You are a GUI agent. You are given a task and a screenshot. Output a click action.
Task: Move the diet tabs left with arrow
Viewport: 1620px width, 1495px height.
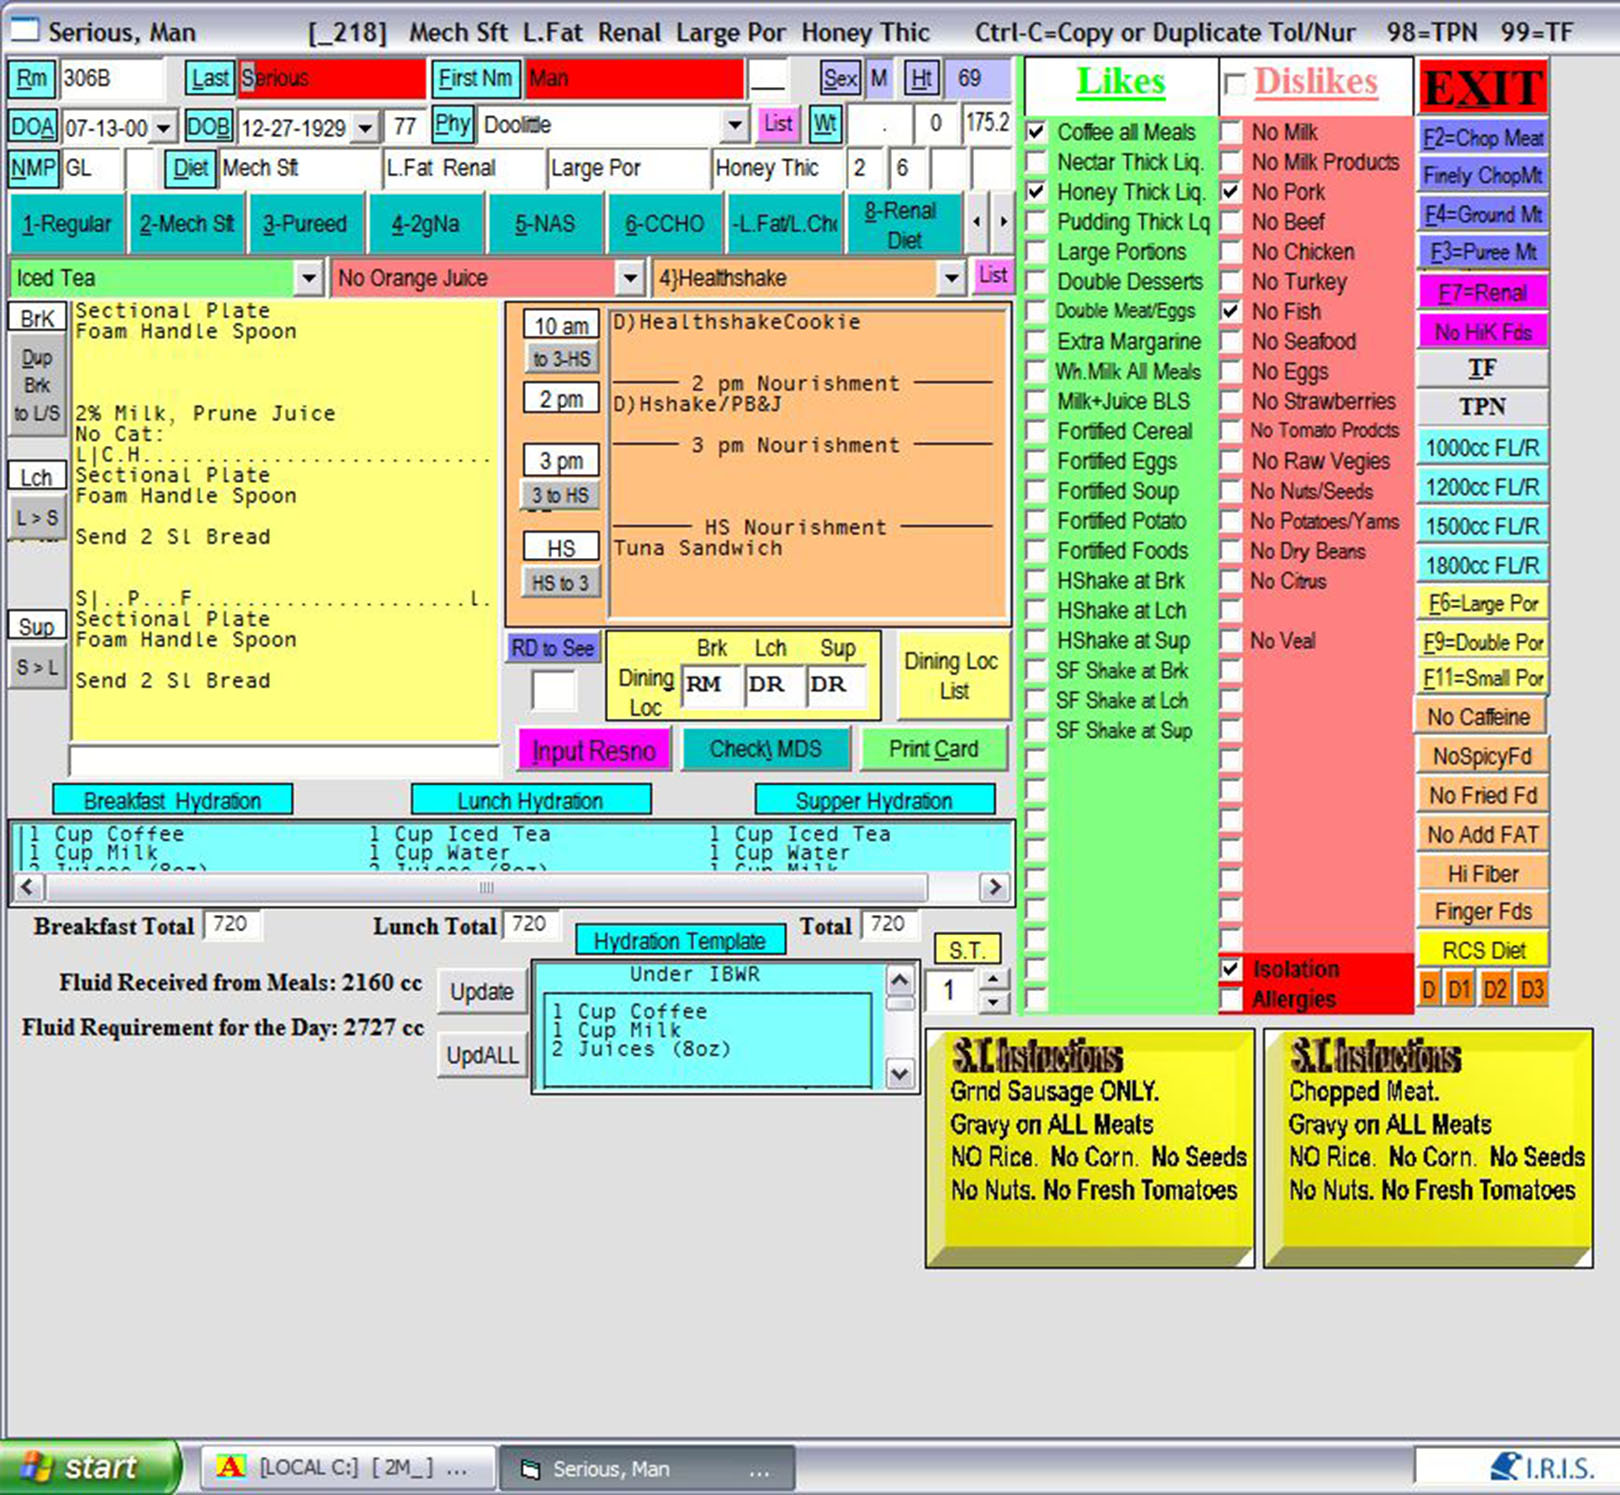[x=978, y=221]
